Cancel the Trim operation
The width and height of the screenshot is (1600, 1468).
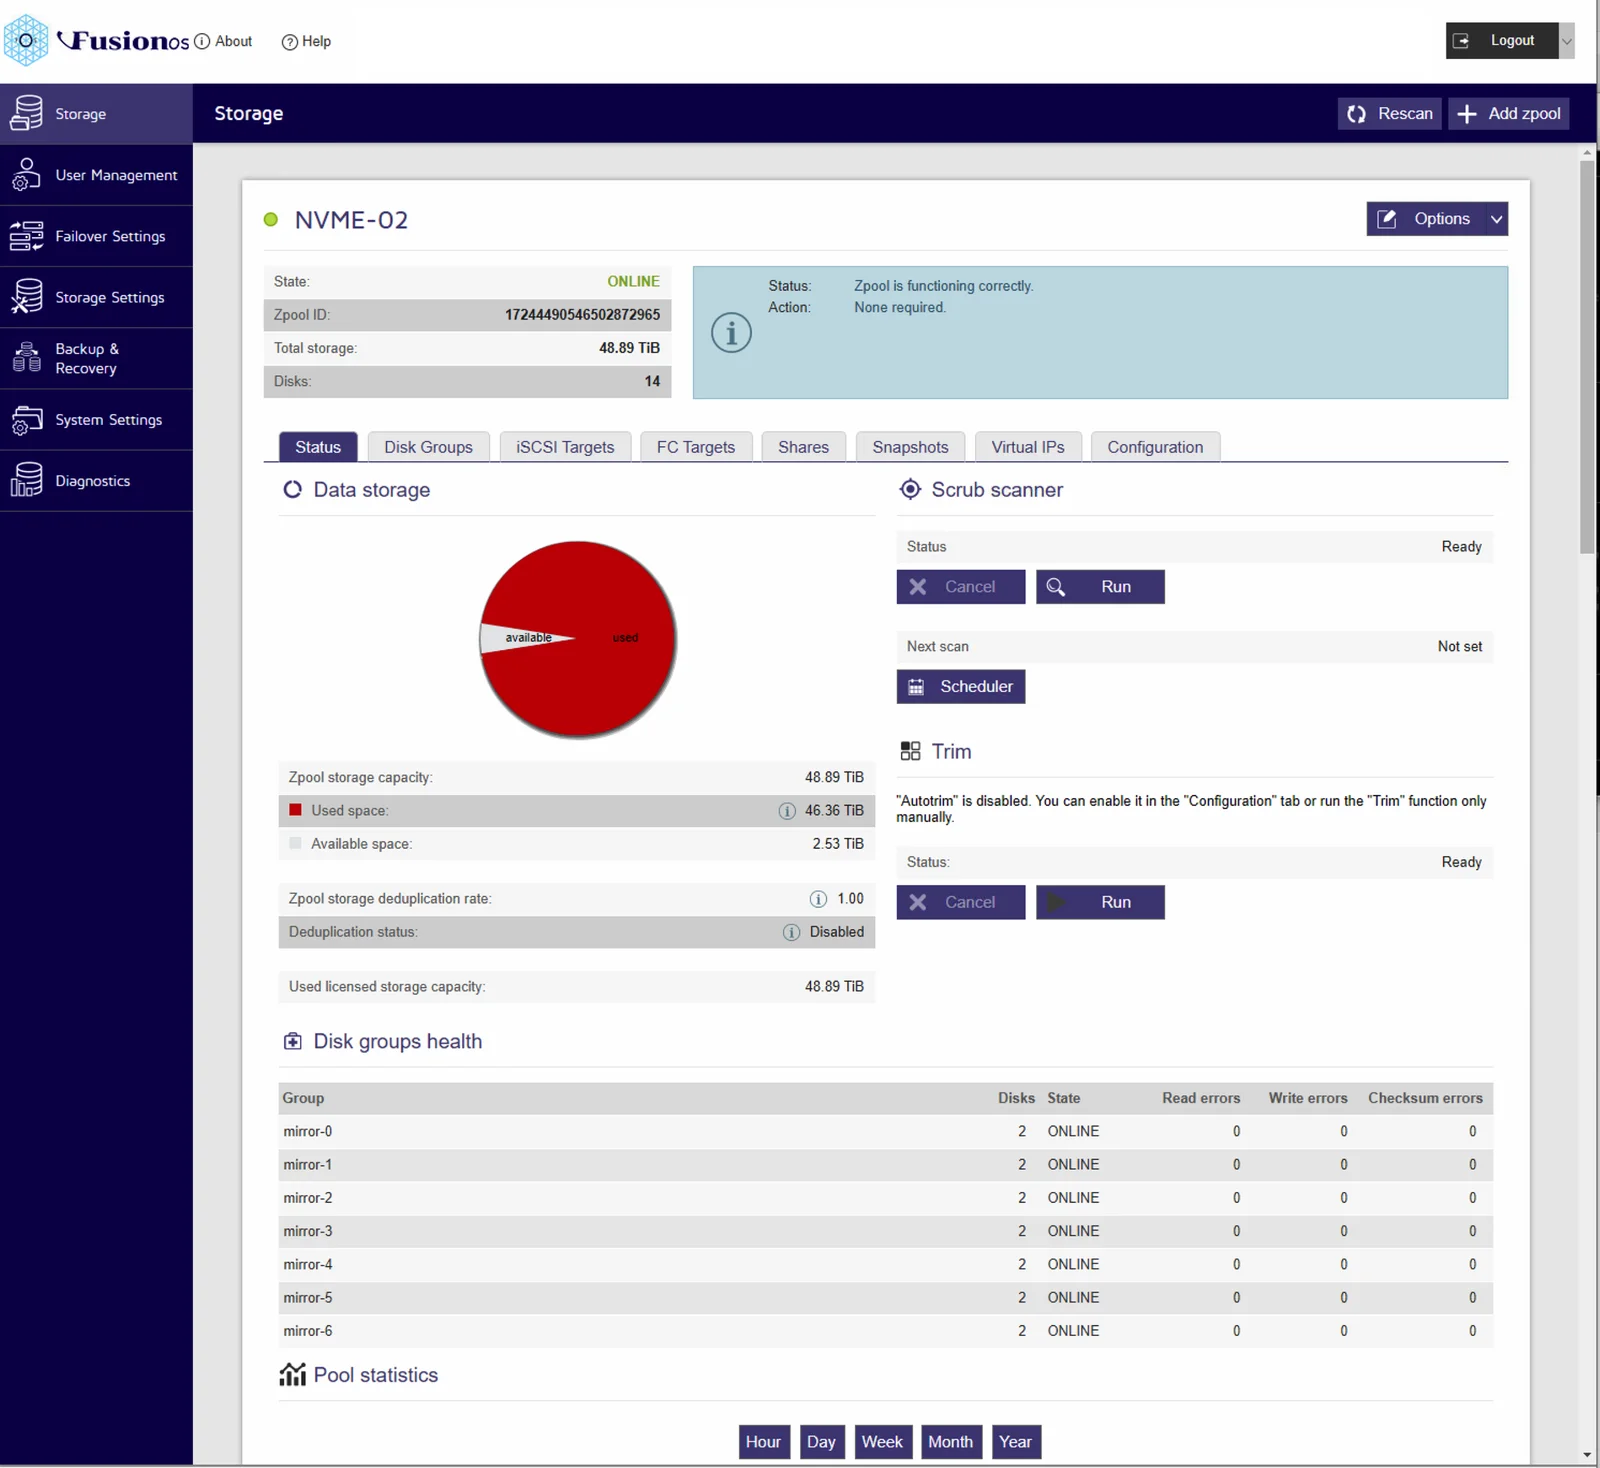point(961,902)
